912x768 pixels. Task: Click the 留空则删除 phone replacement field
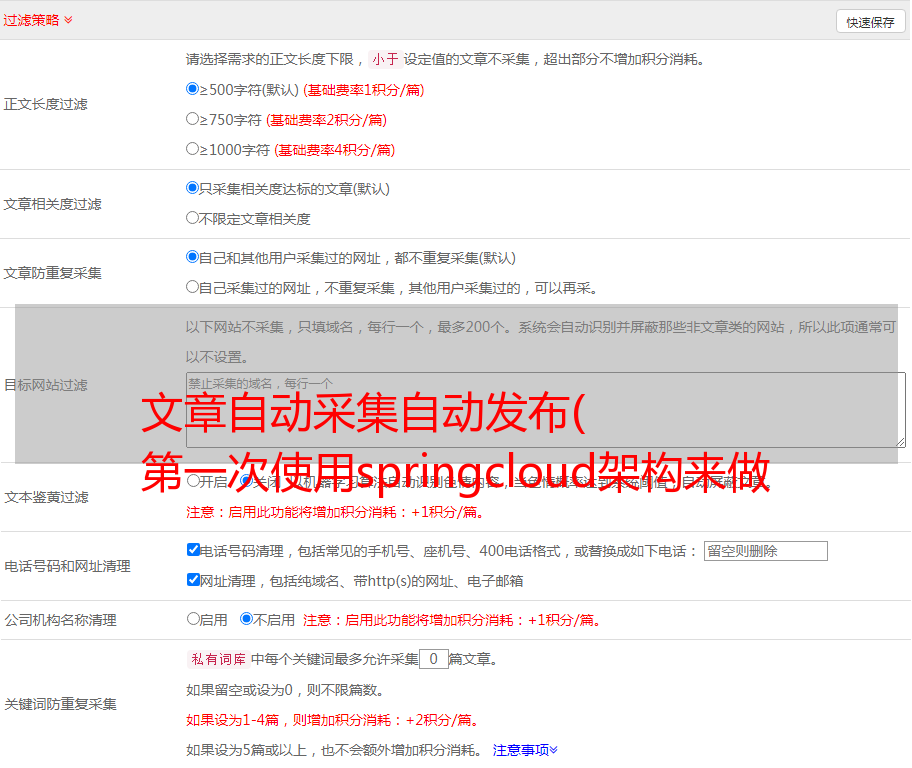765,551
